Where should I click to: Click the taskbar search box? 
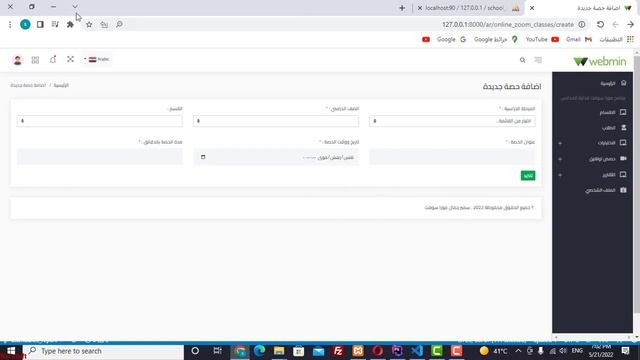point(103,351)
